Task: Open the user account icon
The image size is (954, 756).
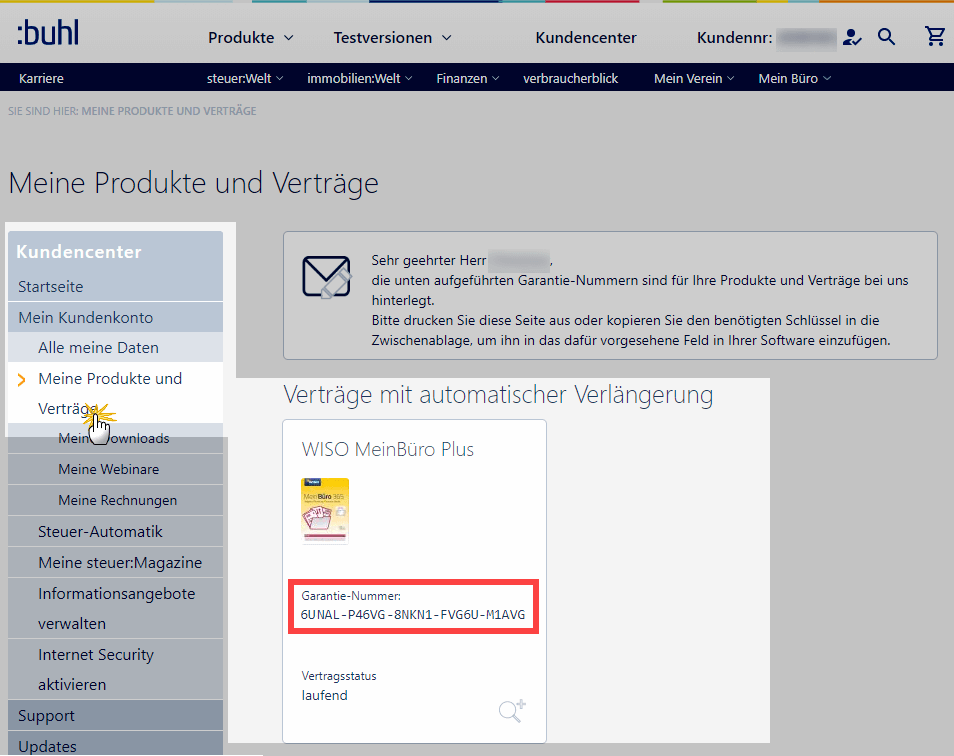Action: [852, 38]
